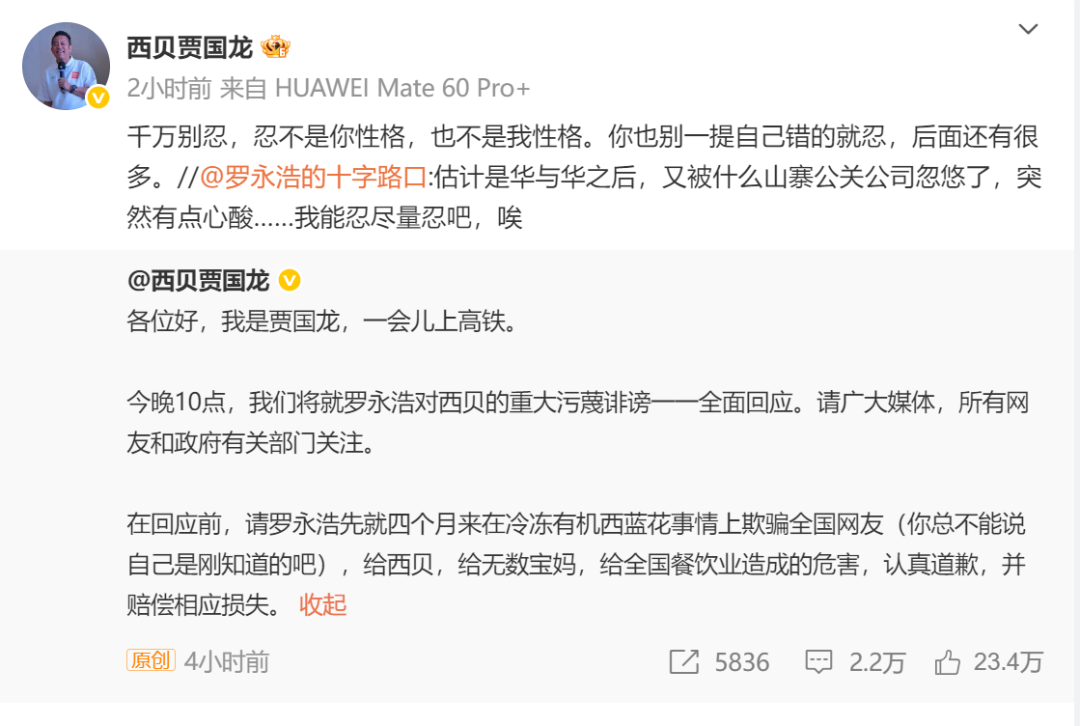Click the repost share icon
The image size is (1080, 726).
pos(684,661)
